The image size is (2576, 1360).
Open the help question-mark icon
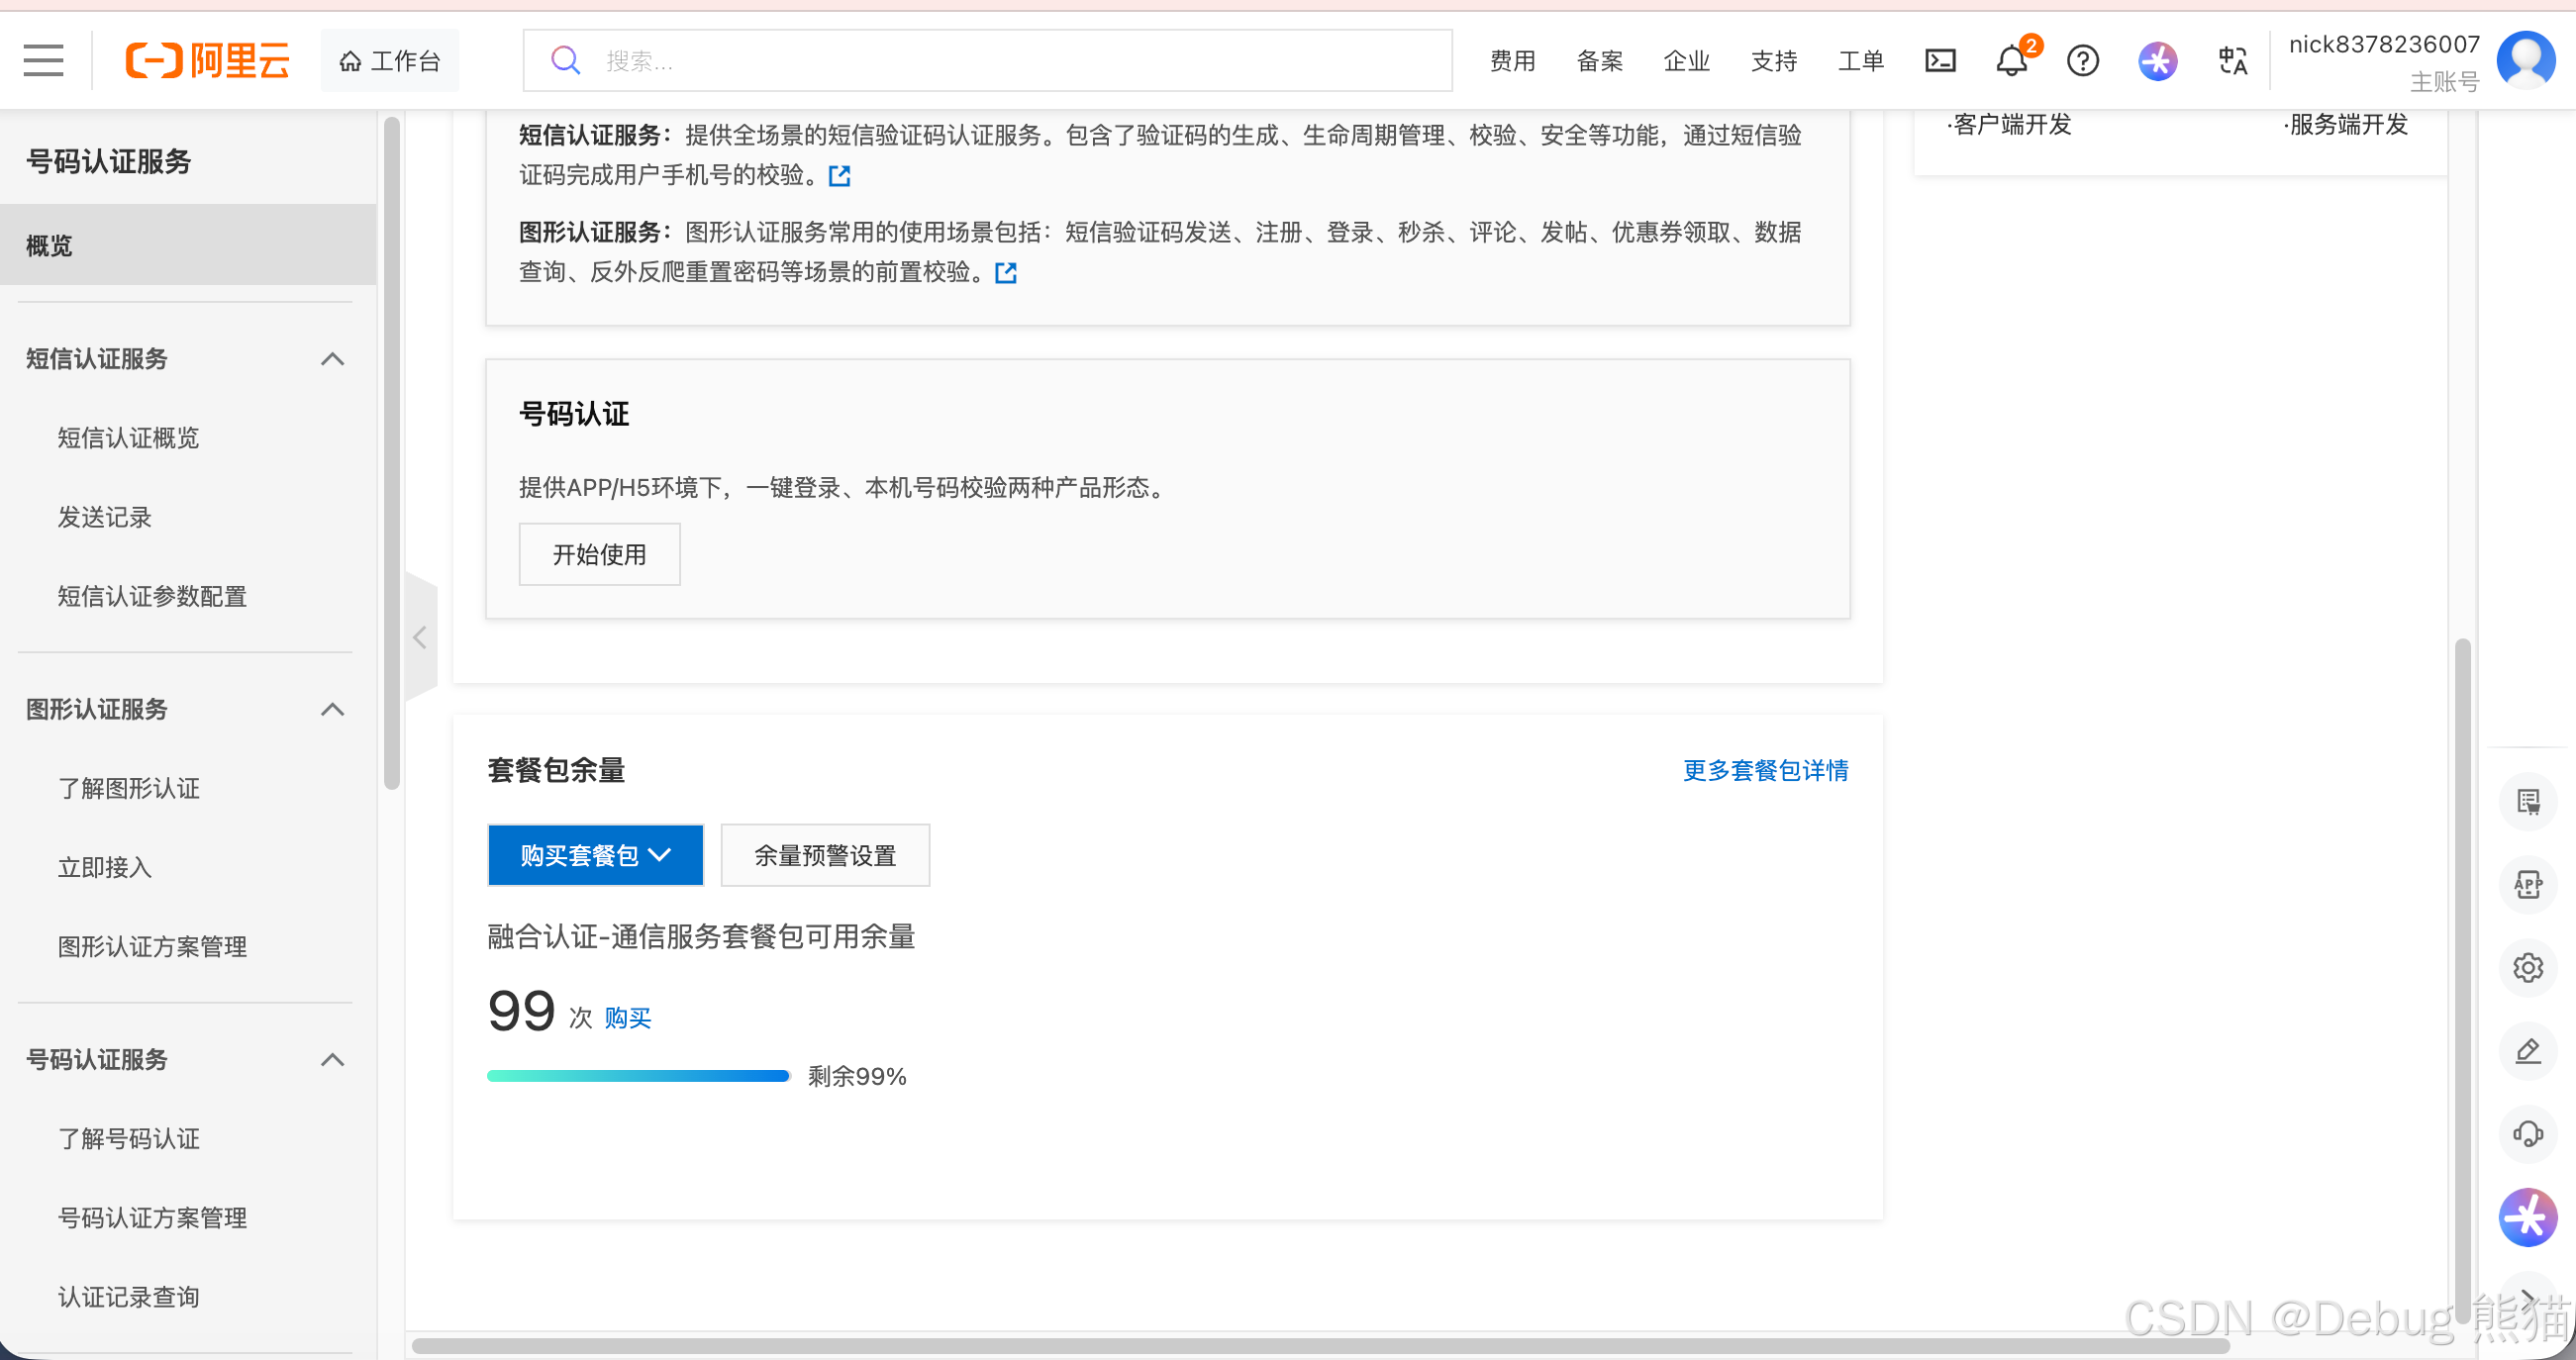[x=2083, y=61]
